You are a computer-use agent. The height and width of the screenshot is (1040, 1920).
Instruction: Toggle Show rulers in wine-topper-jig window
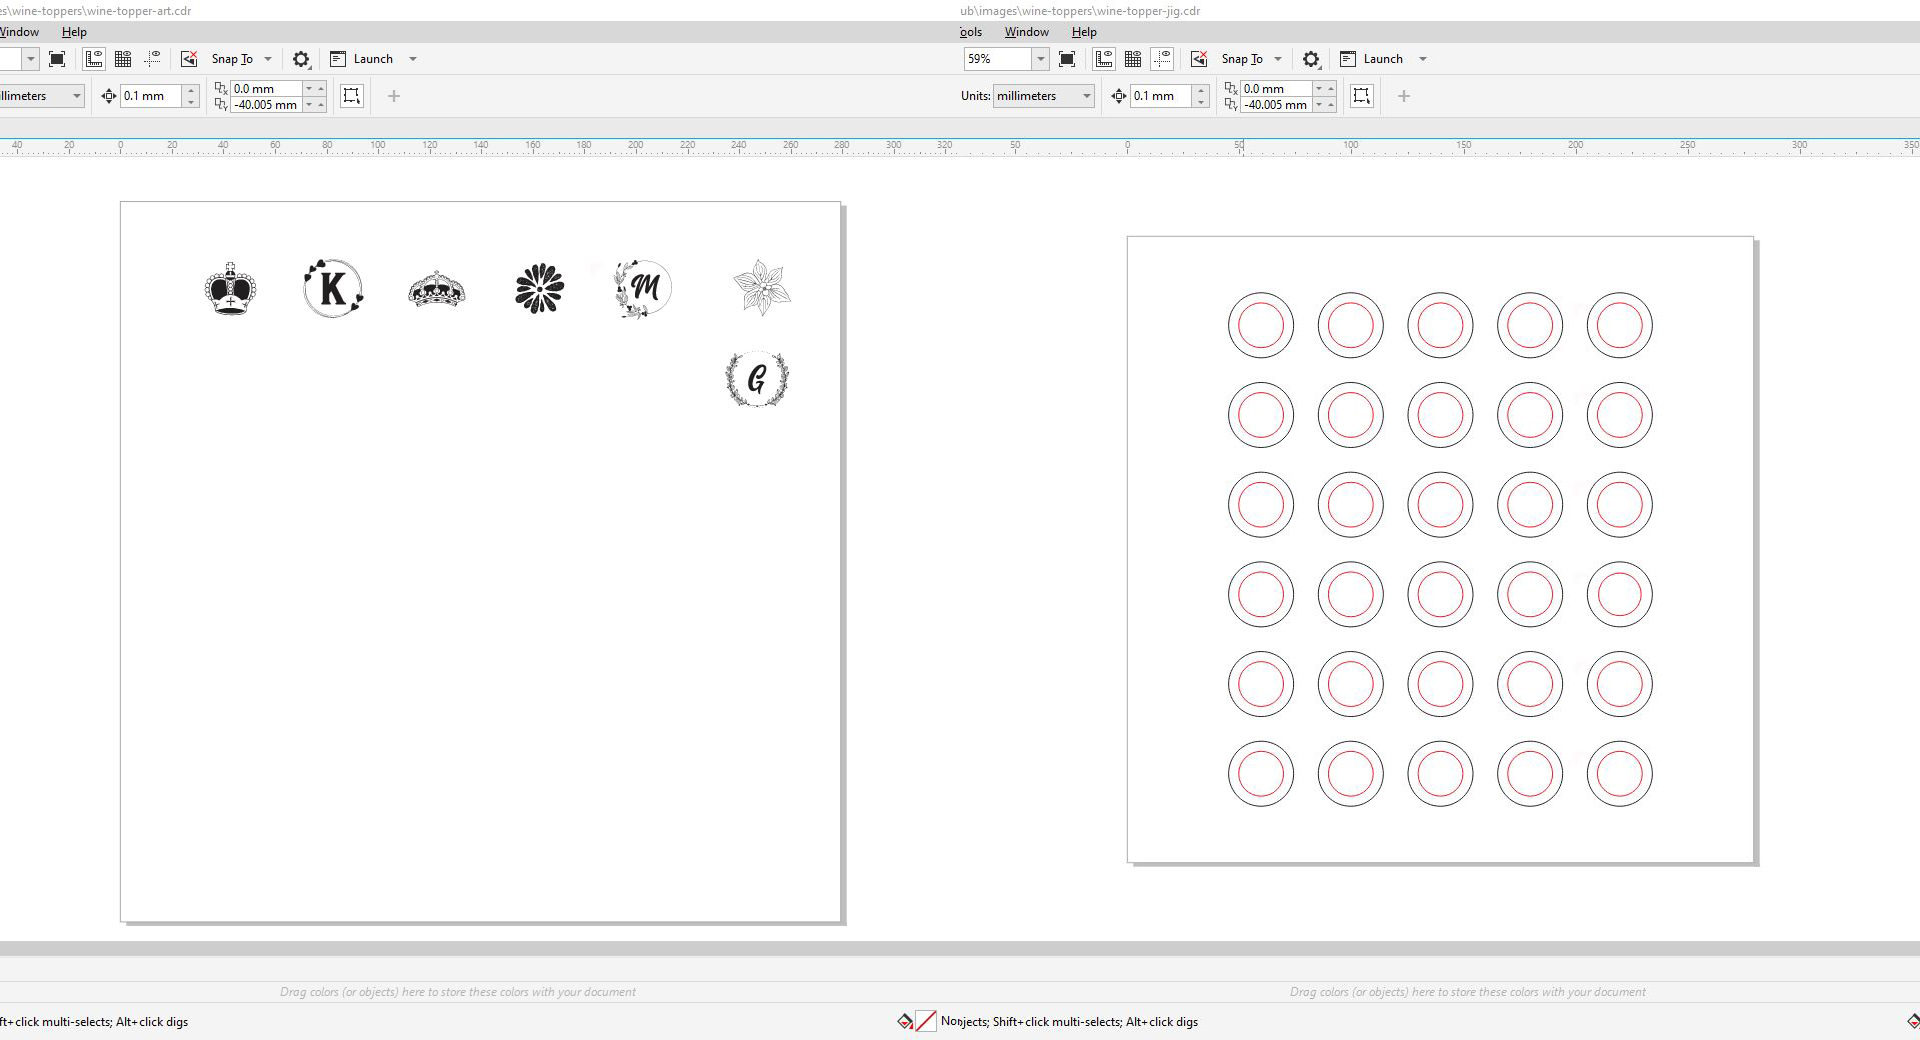click(x=1104, y=59)
